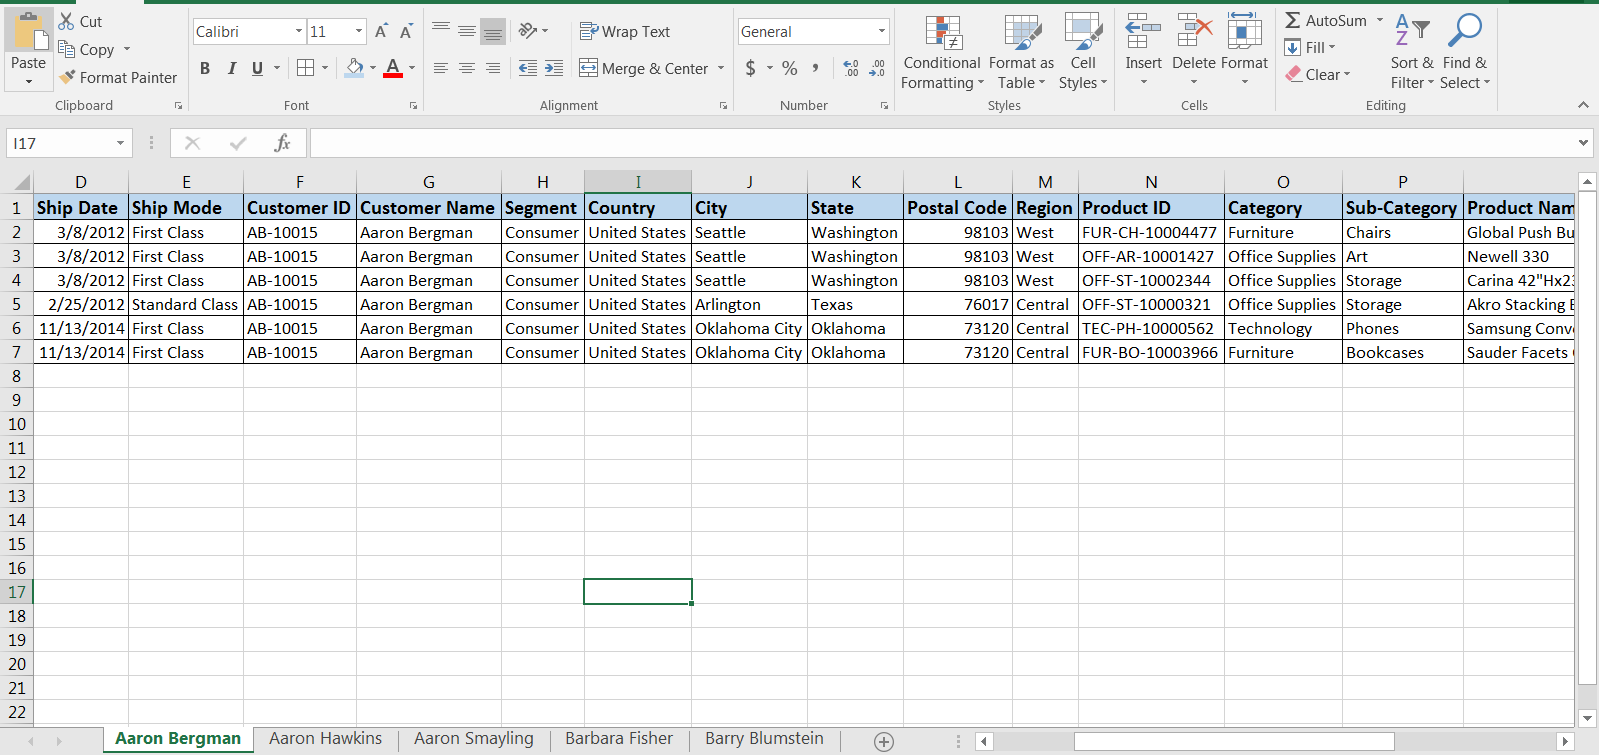Open the Calibri font name dropdown
Screen dimensions: 1599x755
298,32
